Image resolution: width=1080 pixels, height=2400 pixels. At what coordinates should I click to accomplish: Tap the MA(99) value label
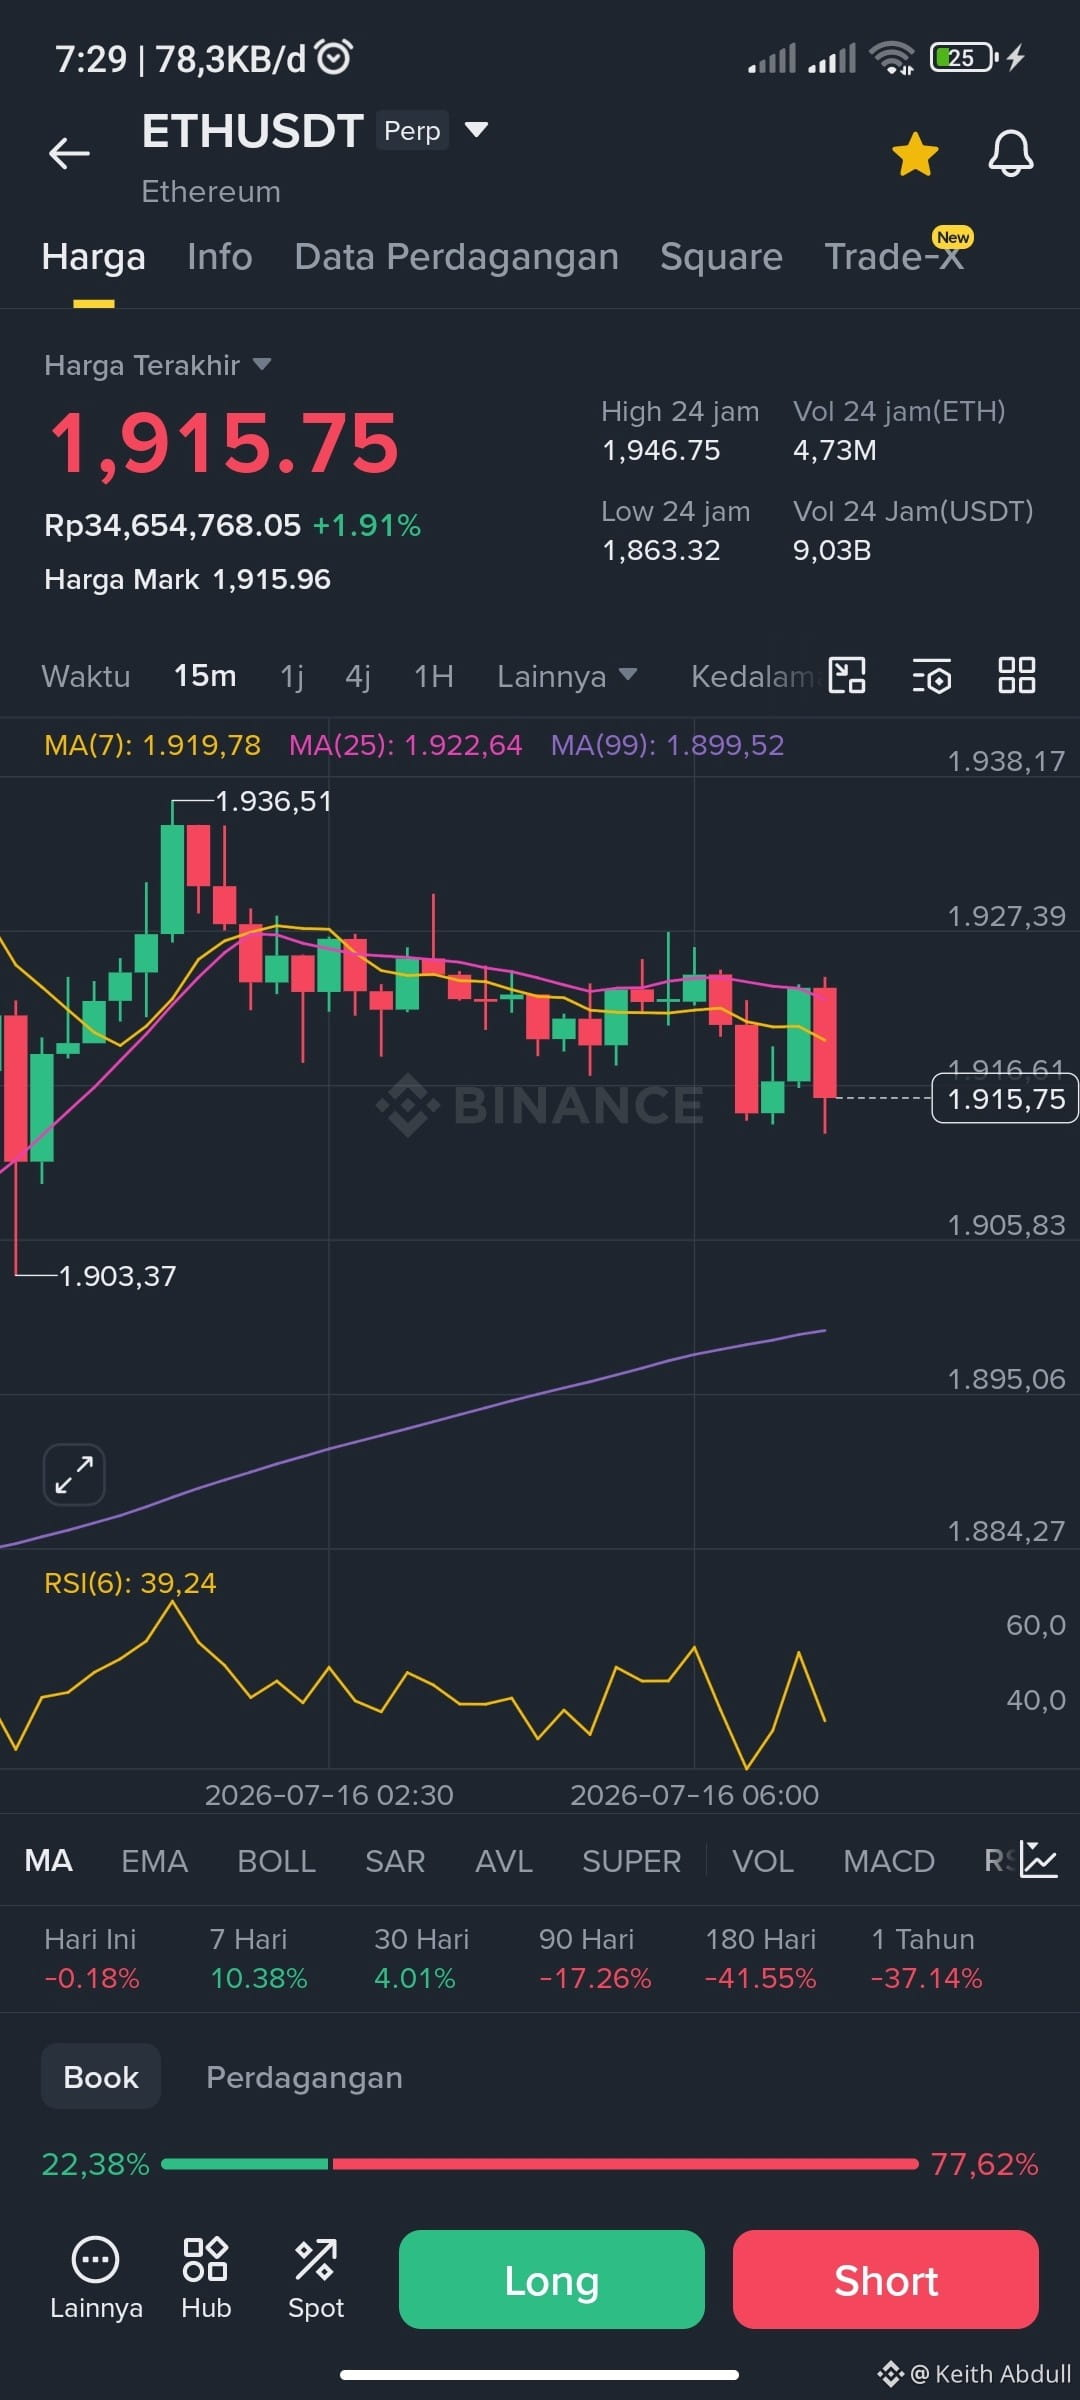tap(667, 745)
